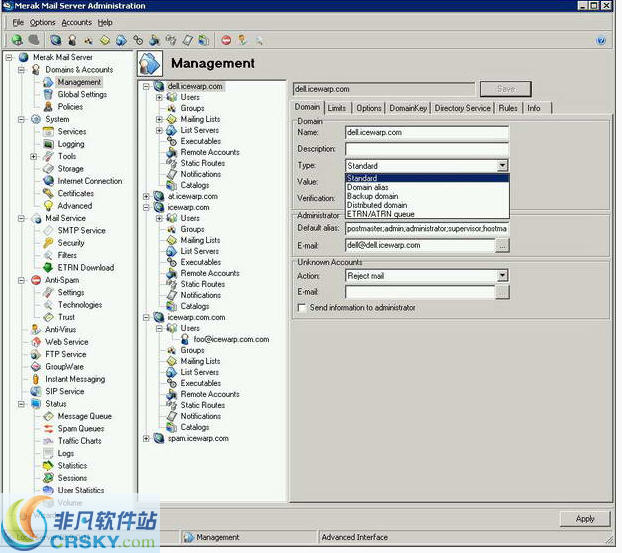
Task: Open Global Settings in sidebar
Action: pos(82,94)
